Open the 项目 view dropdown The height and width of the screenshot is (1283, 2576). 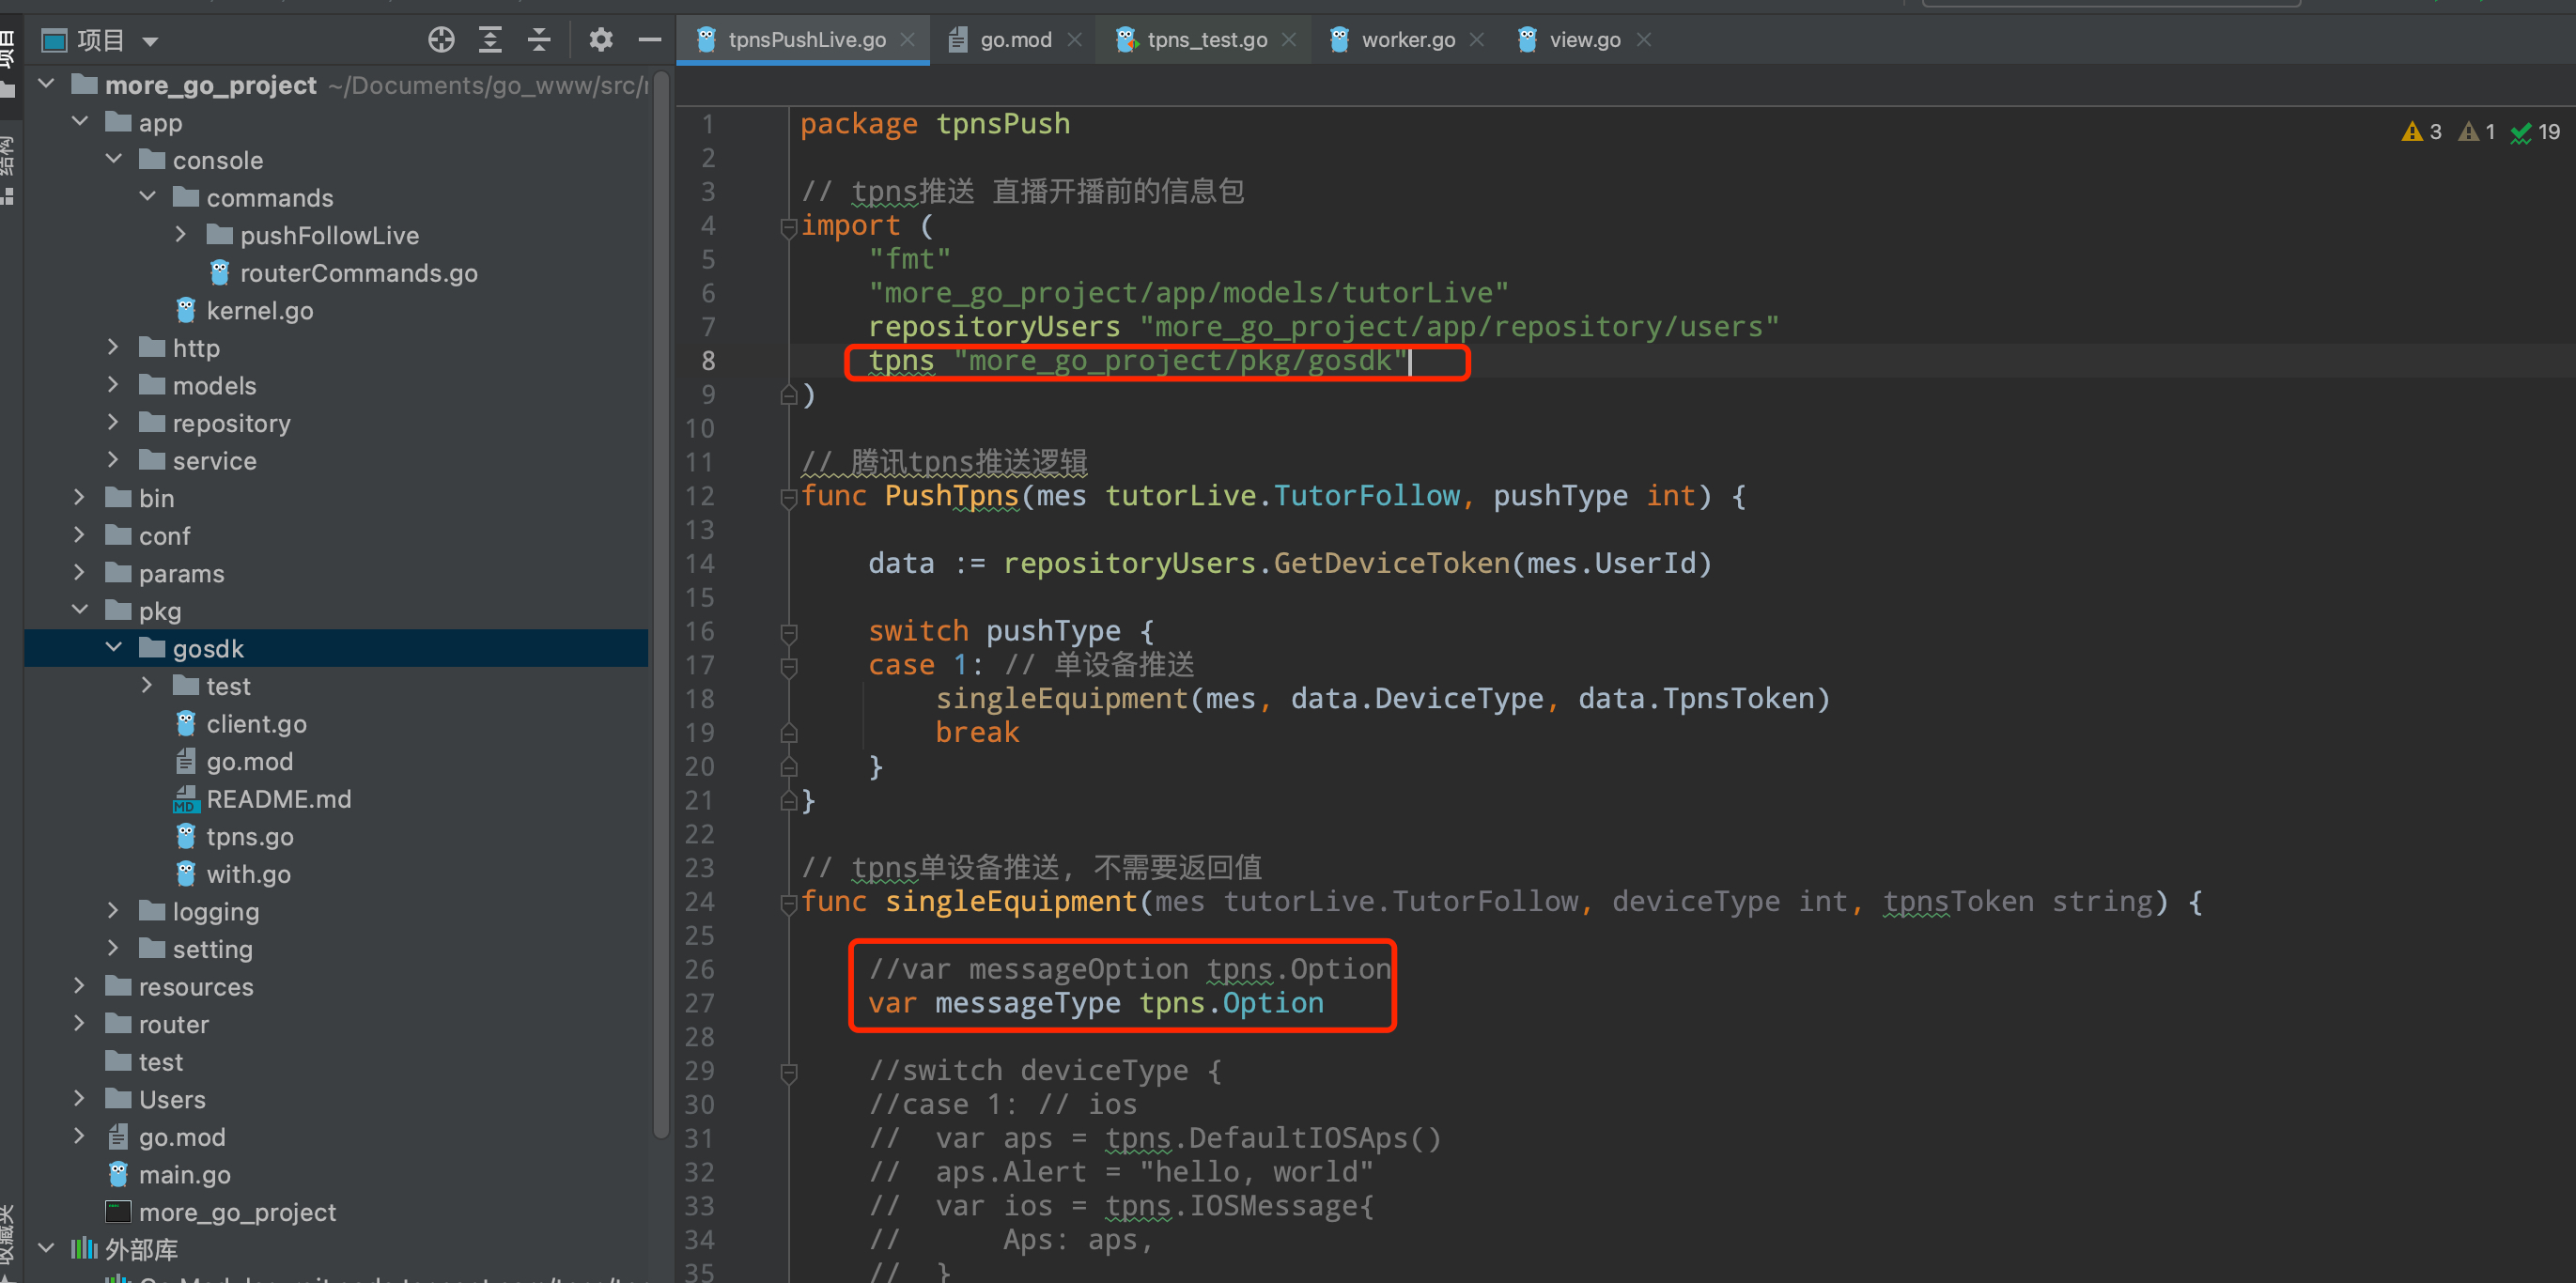(150, 41)
